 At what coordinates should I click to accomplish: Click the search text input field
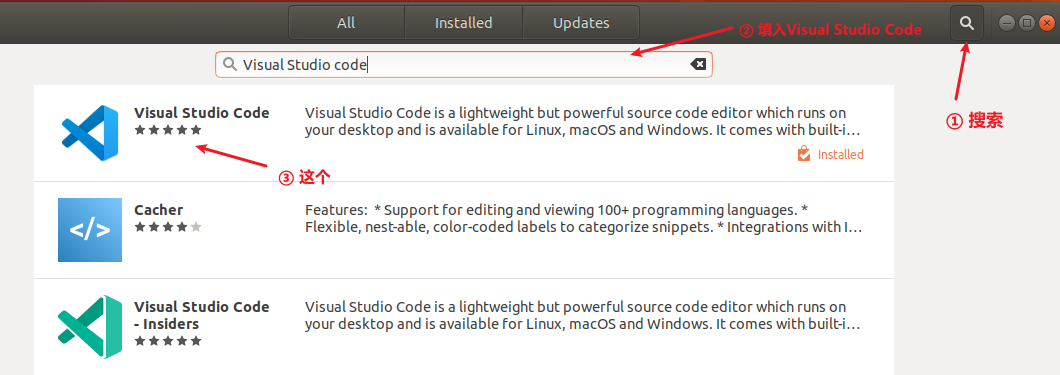point(464,65)
